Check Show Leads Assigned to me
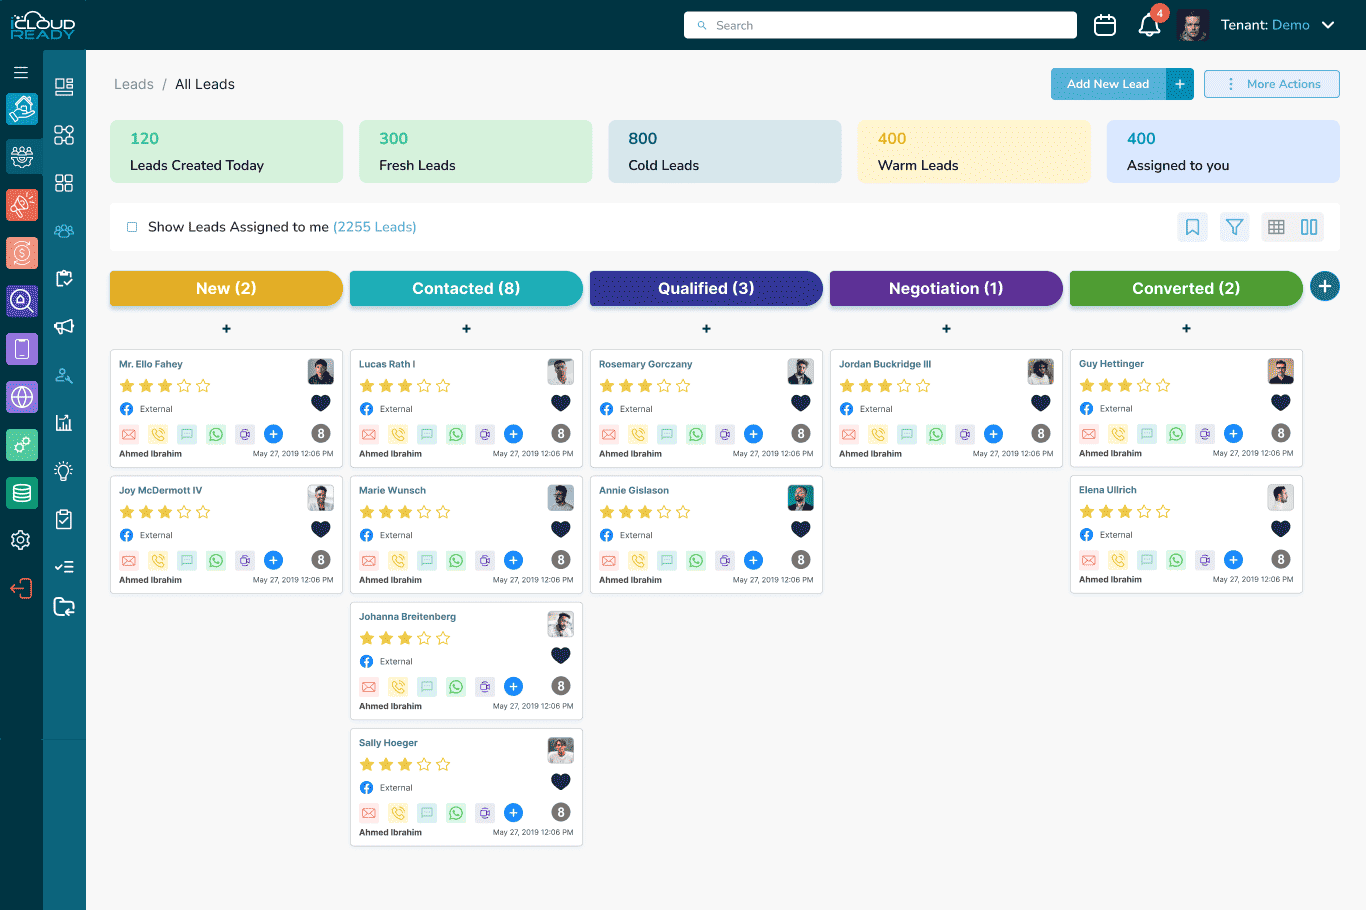This screenshot has height=910, width=1366. click(132, 227)
